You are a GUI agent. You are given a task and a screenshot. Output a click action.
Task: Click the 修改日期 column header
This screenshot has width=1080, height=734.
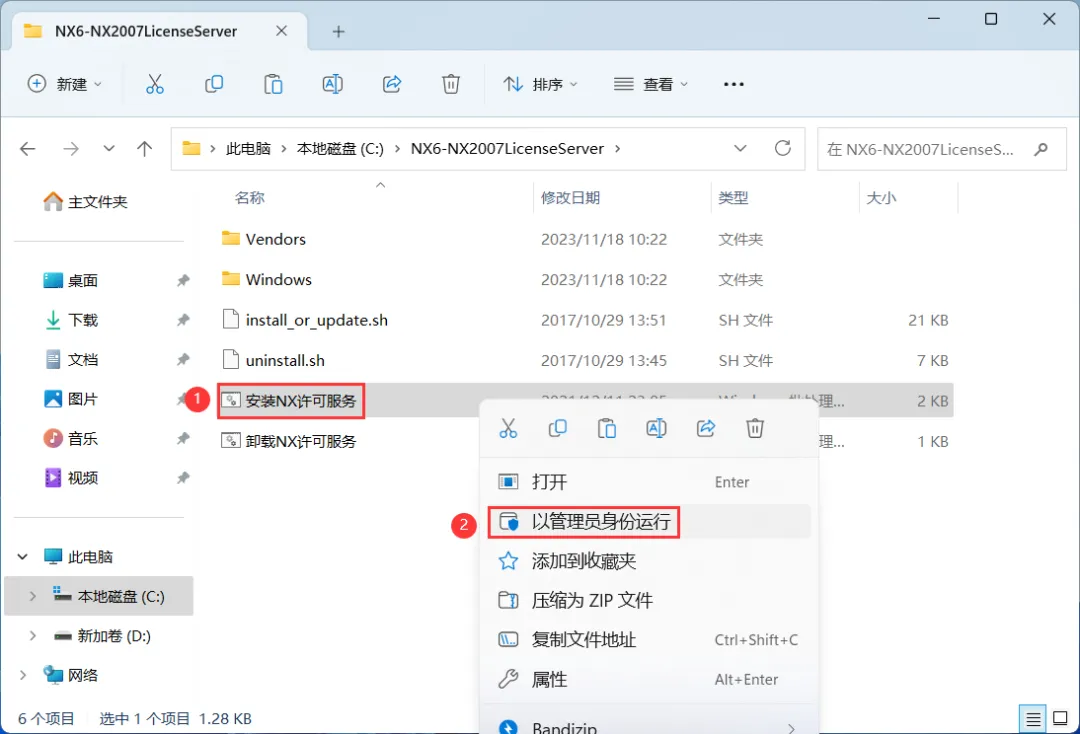[570, 198]
